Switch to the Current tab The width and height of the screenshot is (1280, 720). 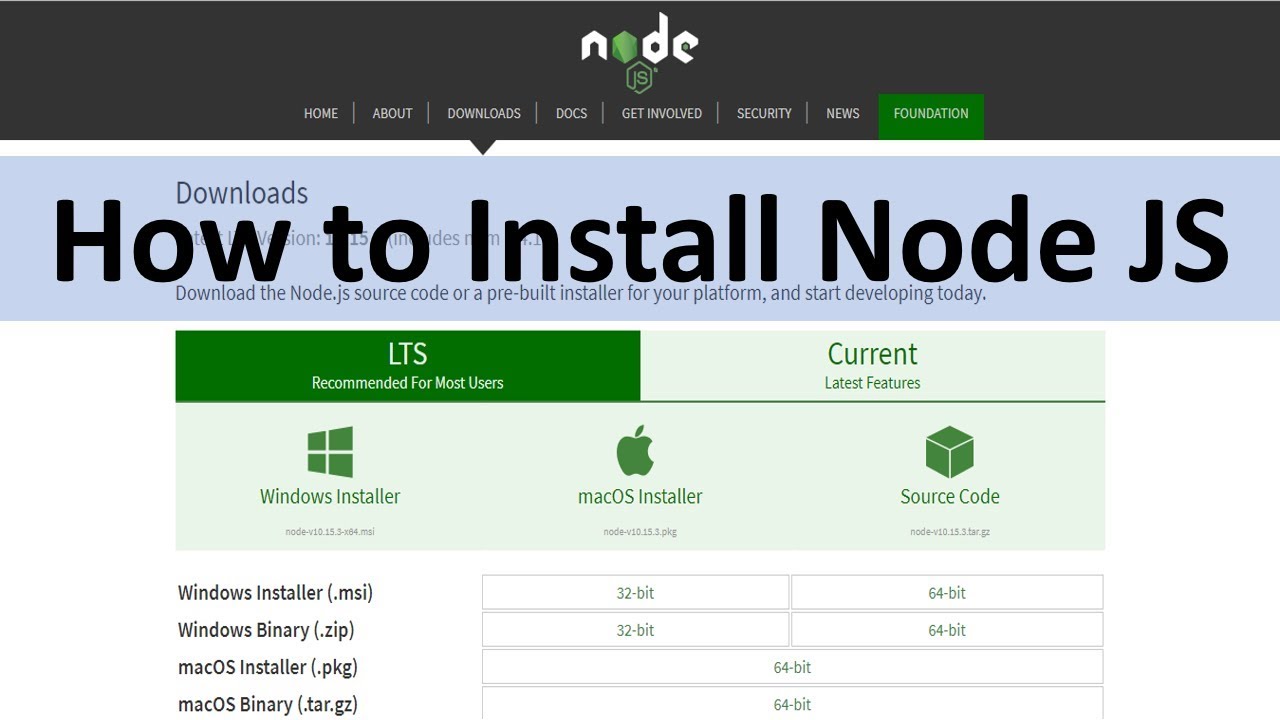pos(872,366)
